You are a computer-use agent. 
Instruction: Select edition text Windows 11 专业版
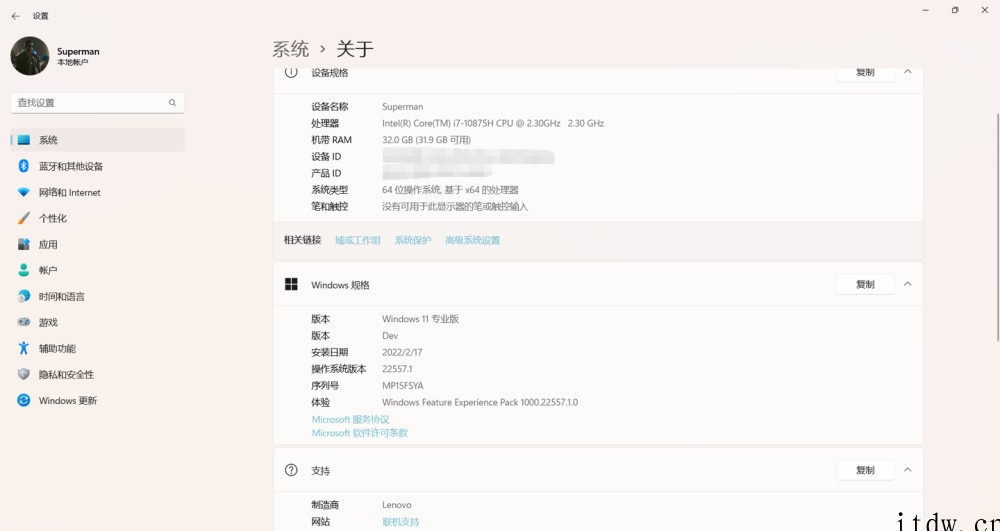click(x=420, y=319)
